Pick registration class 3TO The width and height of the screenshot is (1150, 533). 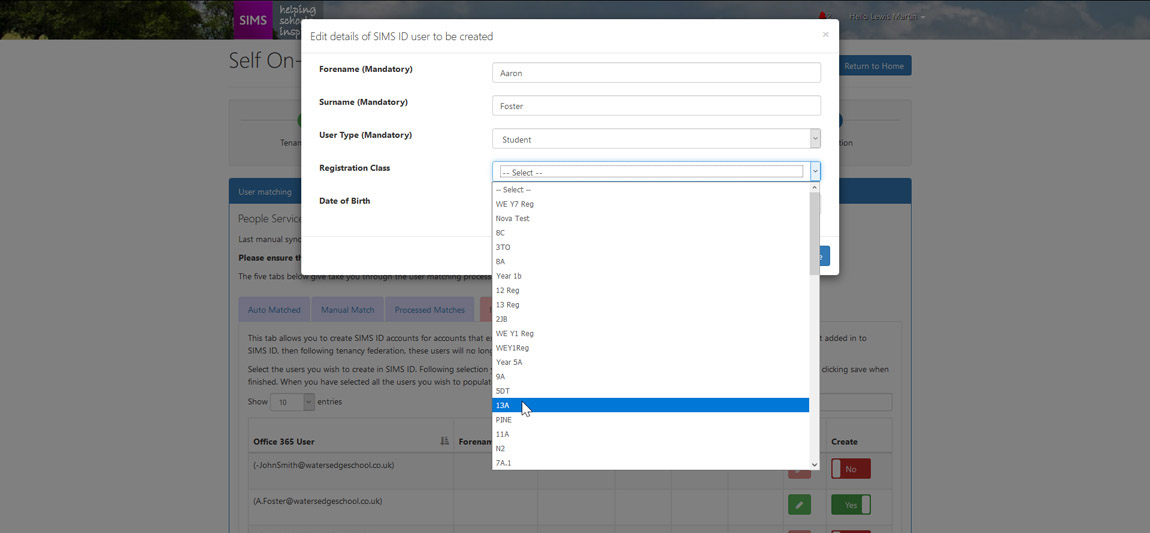pos(651,247)
